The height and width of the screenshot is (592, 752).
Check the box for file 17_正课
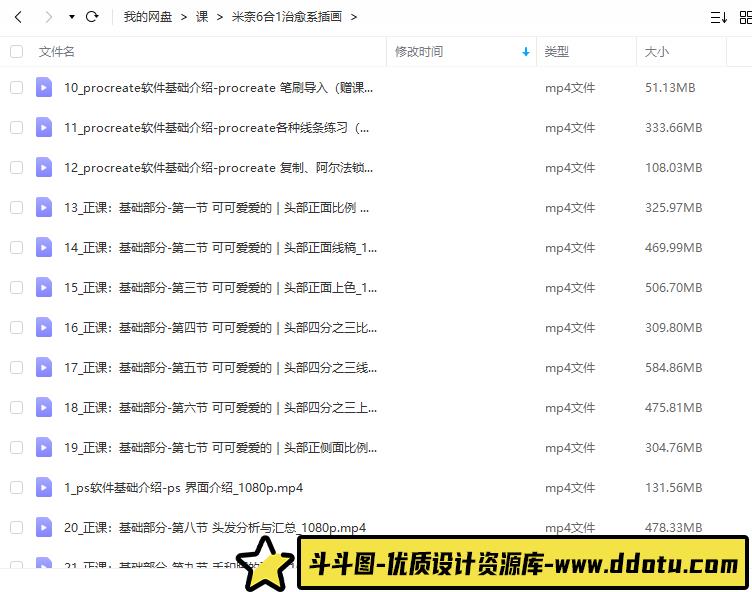16,367
